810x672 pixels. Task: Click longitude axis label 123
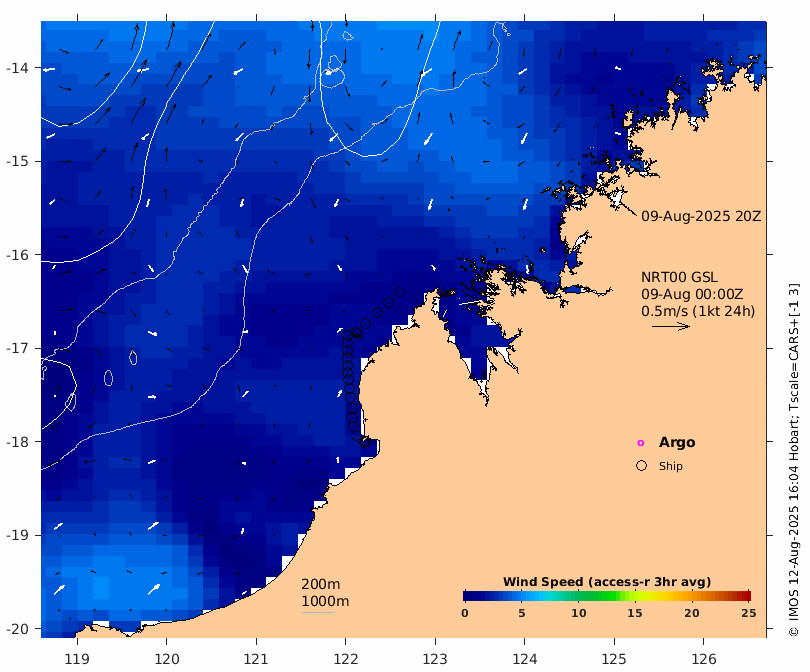click(435, 659)
